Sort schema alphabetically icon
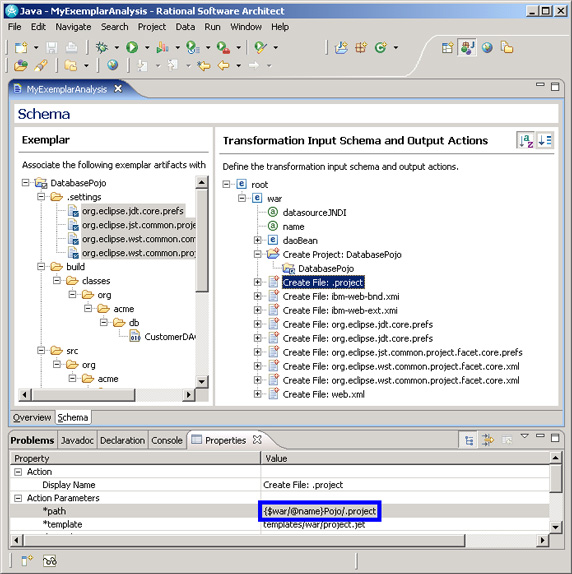This screenshot has height=574, width=572. [x=526, y=141]
